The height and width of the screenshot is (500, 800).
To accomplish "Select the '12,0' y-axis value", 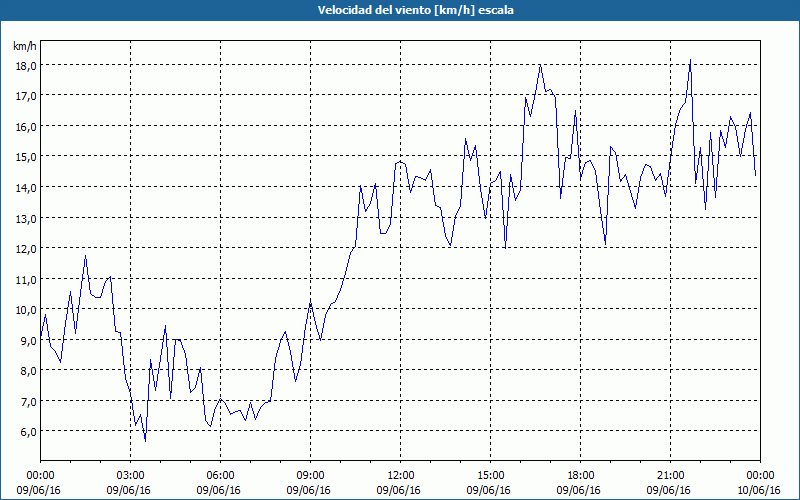I will [x=25, y=249].
